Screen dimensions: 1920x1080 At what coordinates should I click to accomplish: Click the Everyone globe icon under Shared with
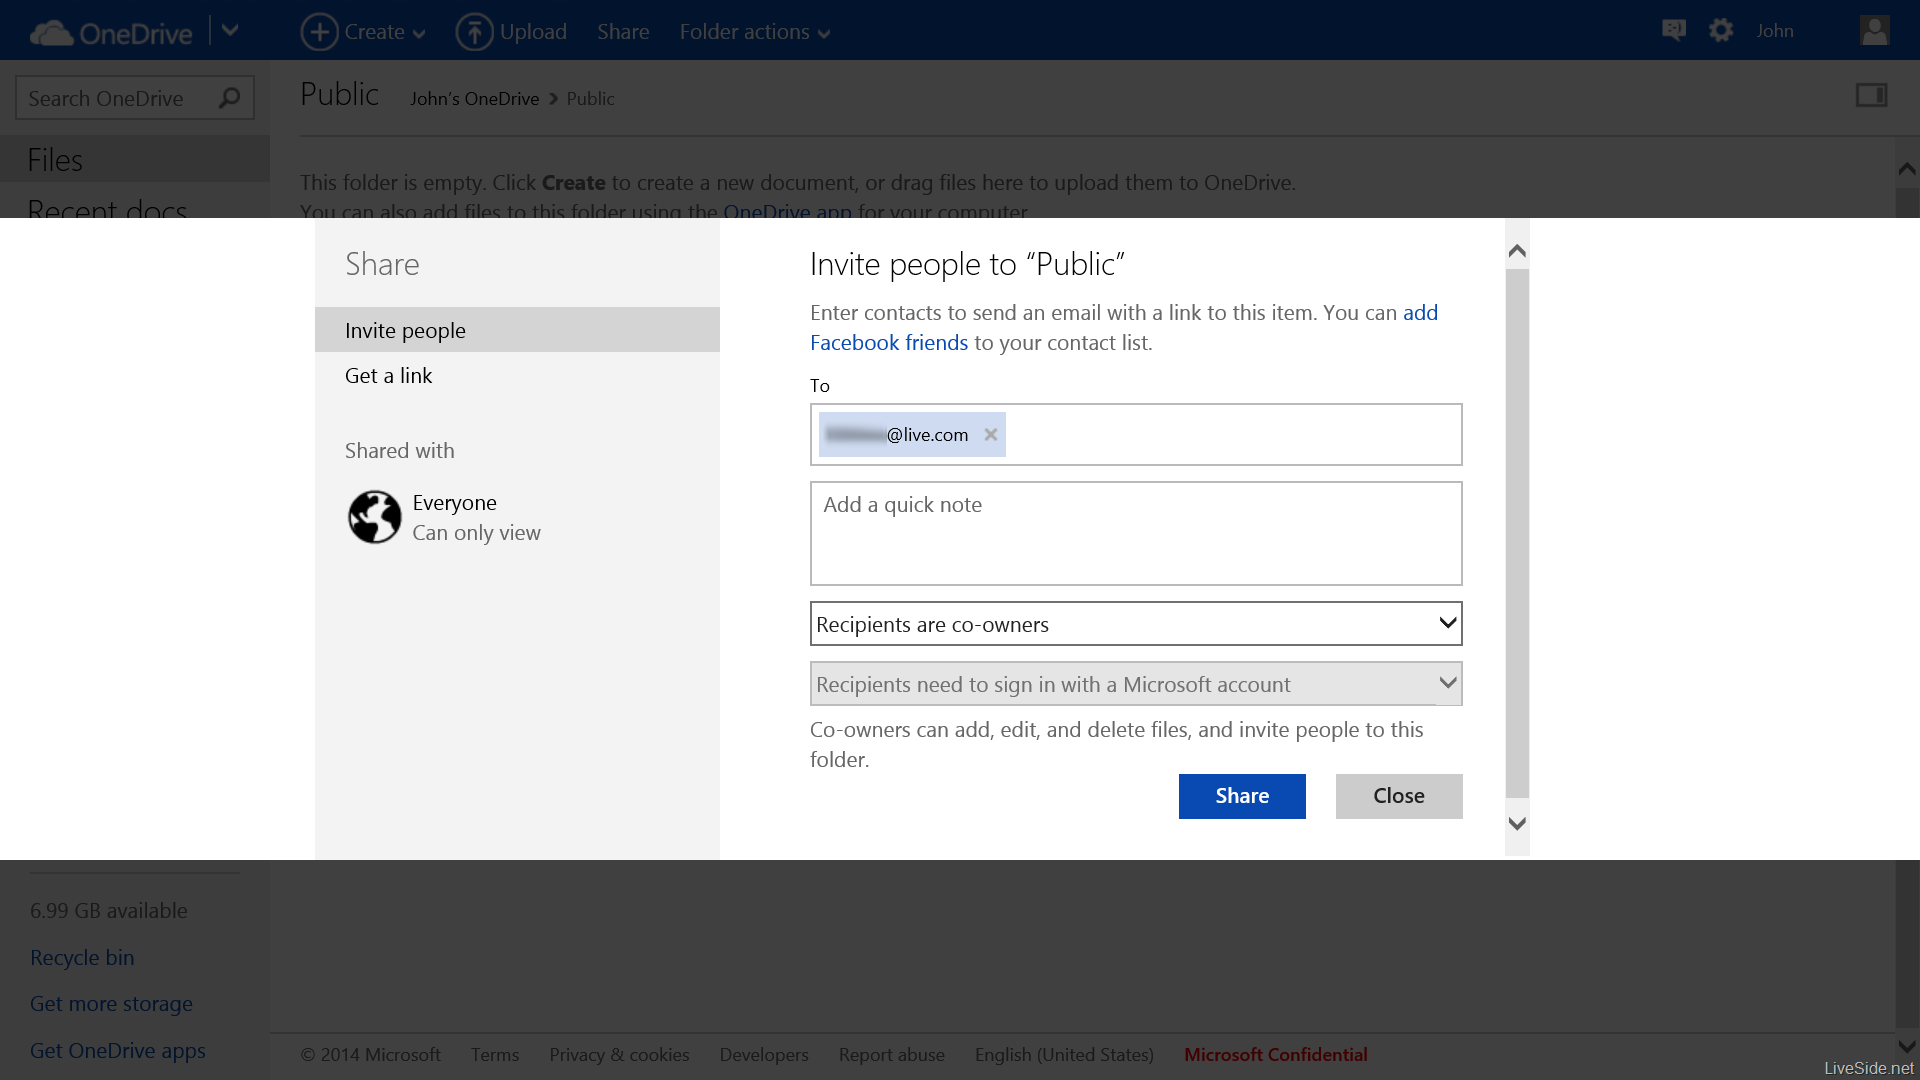375,517
